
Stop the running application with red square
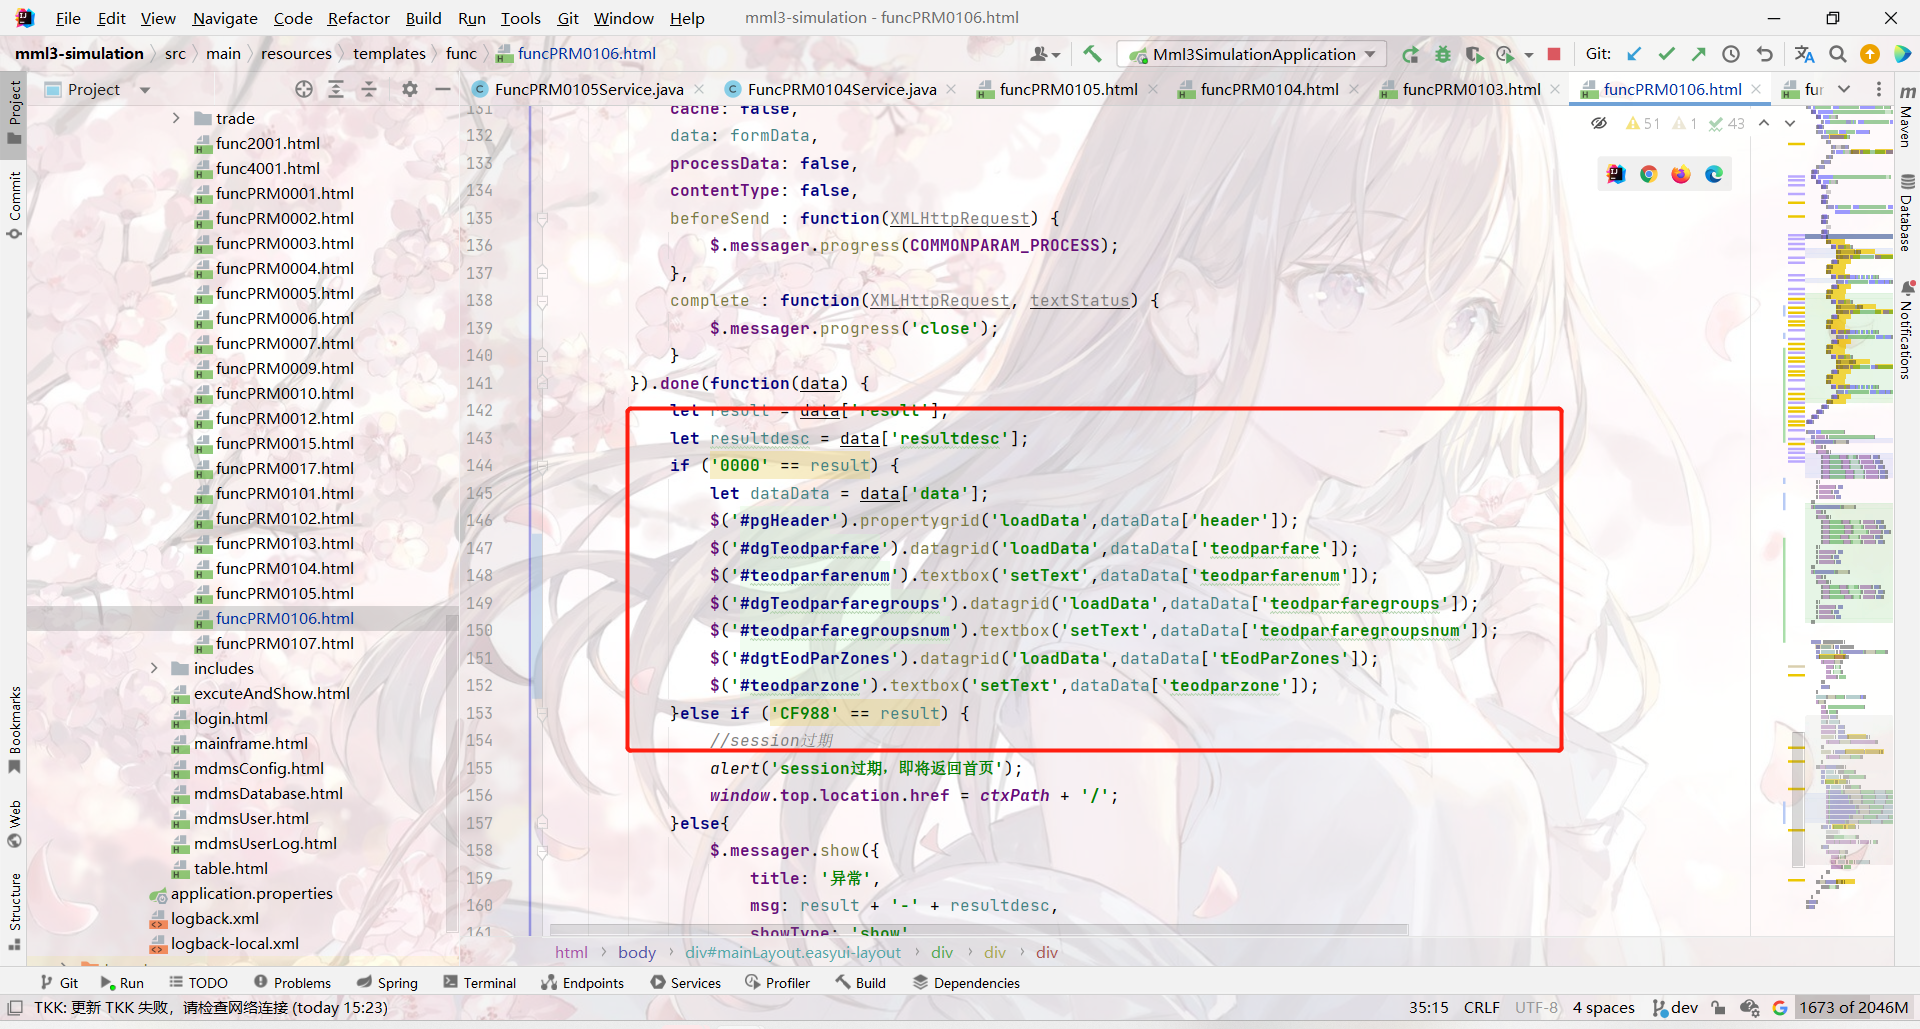1553,54
